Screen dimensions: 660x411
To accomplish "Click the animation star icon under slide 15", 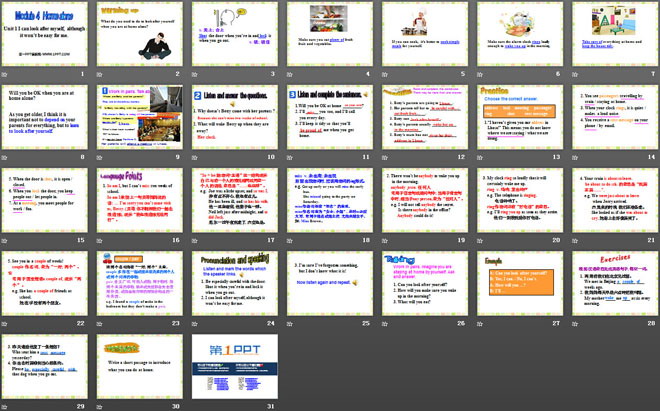I will [x=5, y=241].
